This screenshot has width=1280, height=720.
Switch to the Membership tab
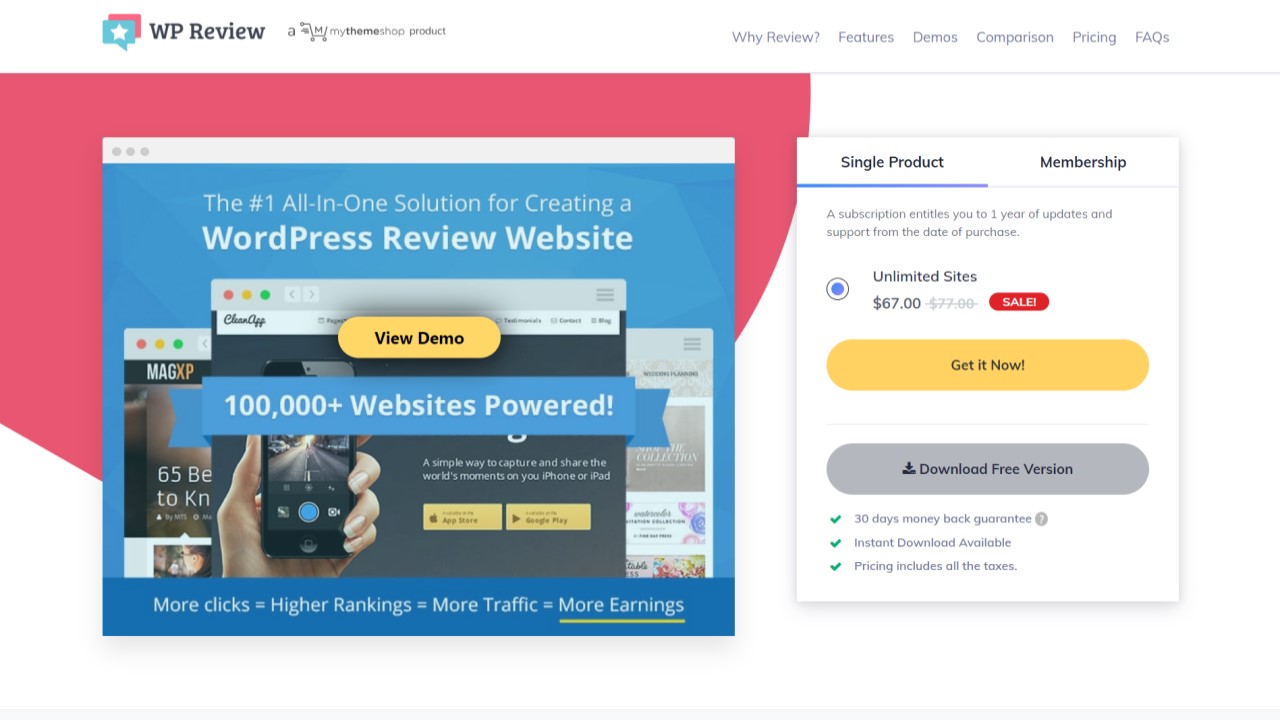(1083, 161)
